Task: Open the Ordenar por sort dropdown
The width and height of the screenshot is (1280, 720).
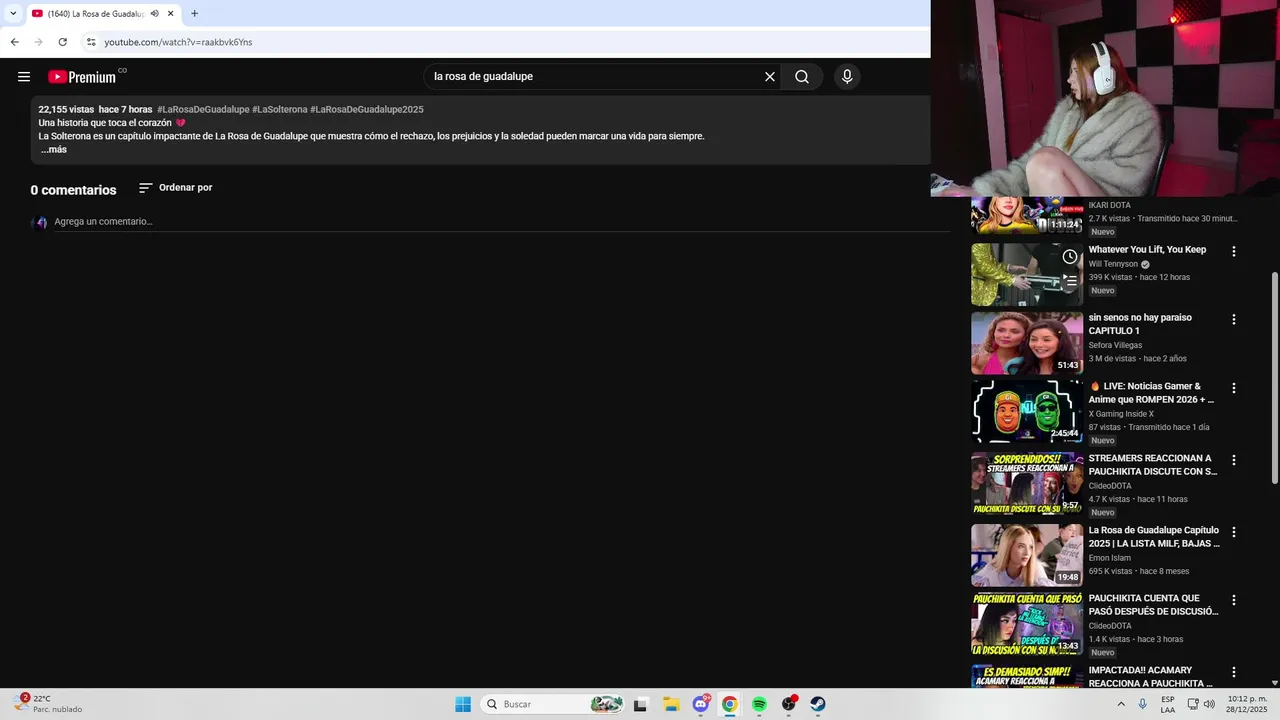Action: pos(175,188)
